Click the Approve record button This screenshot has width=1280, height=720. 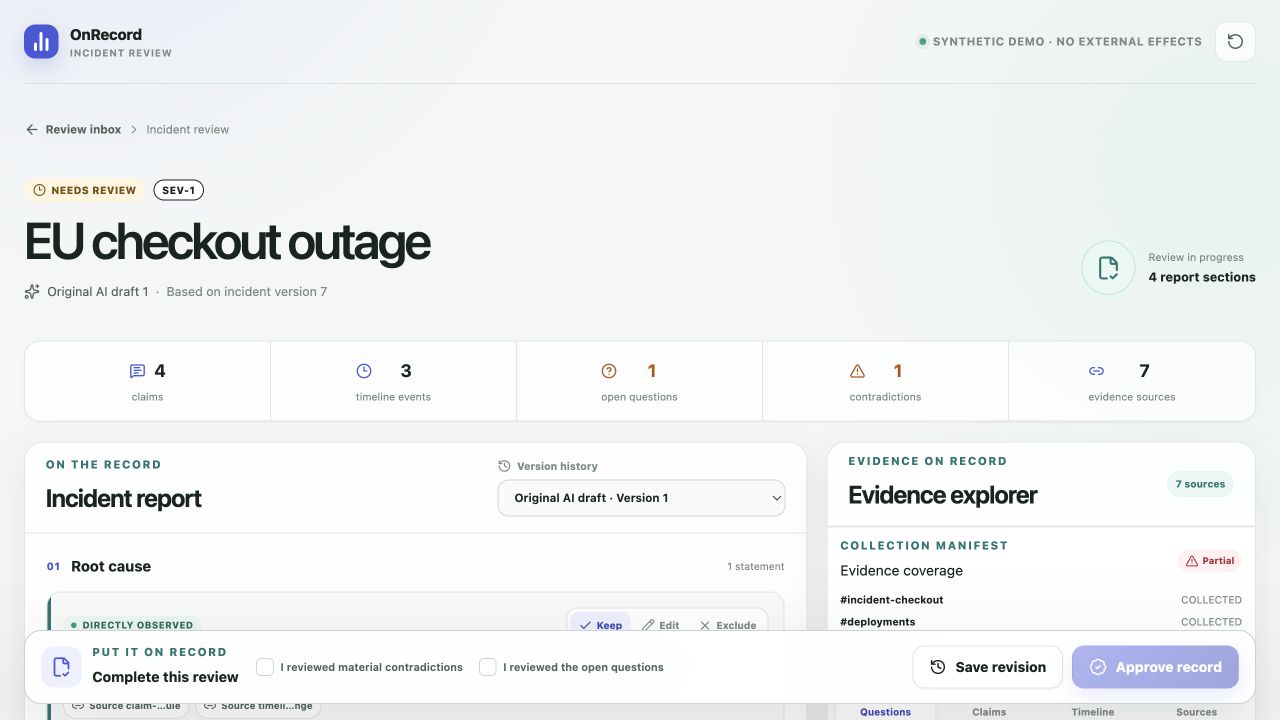(x=1155, y=667)
